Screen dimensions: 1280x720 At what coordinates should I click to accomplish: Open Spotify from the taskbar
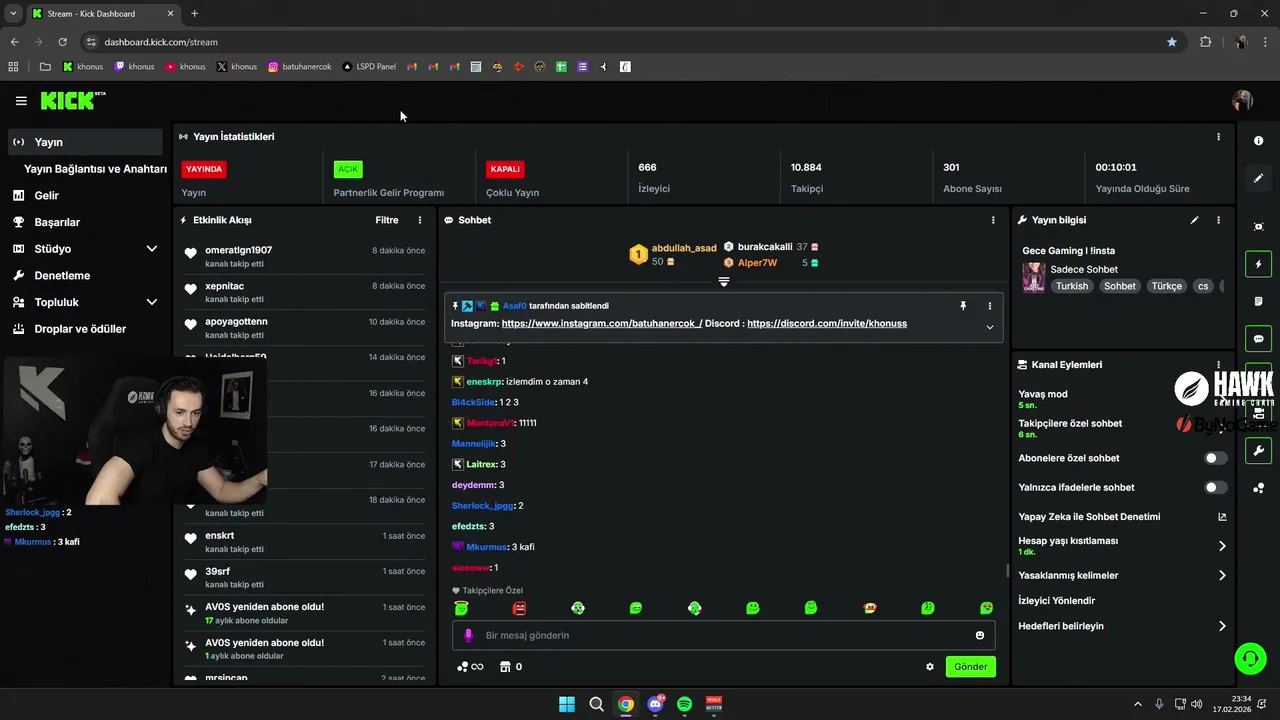[685, 704]
